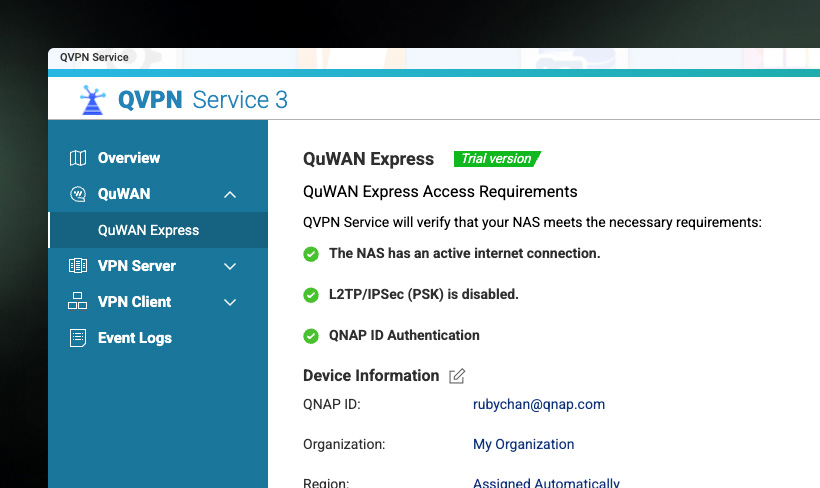The height and width of the screenshot is (488, 820).
Task: Click green check beside QNAP ID Authentication
Action: 311,336
